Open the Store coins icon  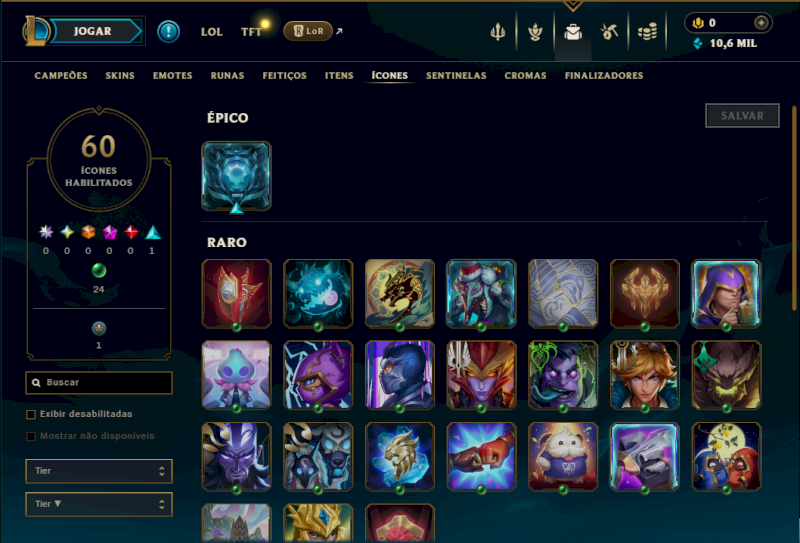pyautogui.click(x=647, y=32)
